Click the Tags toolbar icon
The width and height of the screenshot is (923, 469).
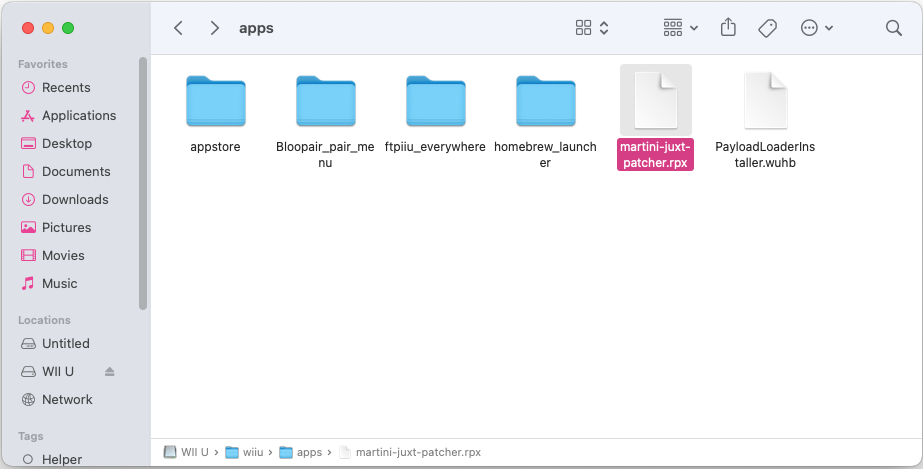tap(767, 28)
